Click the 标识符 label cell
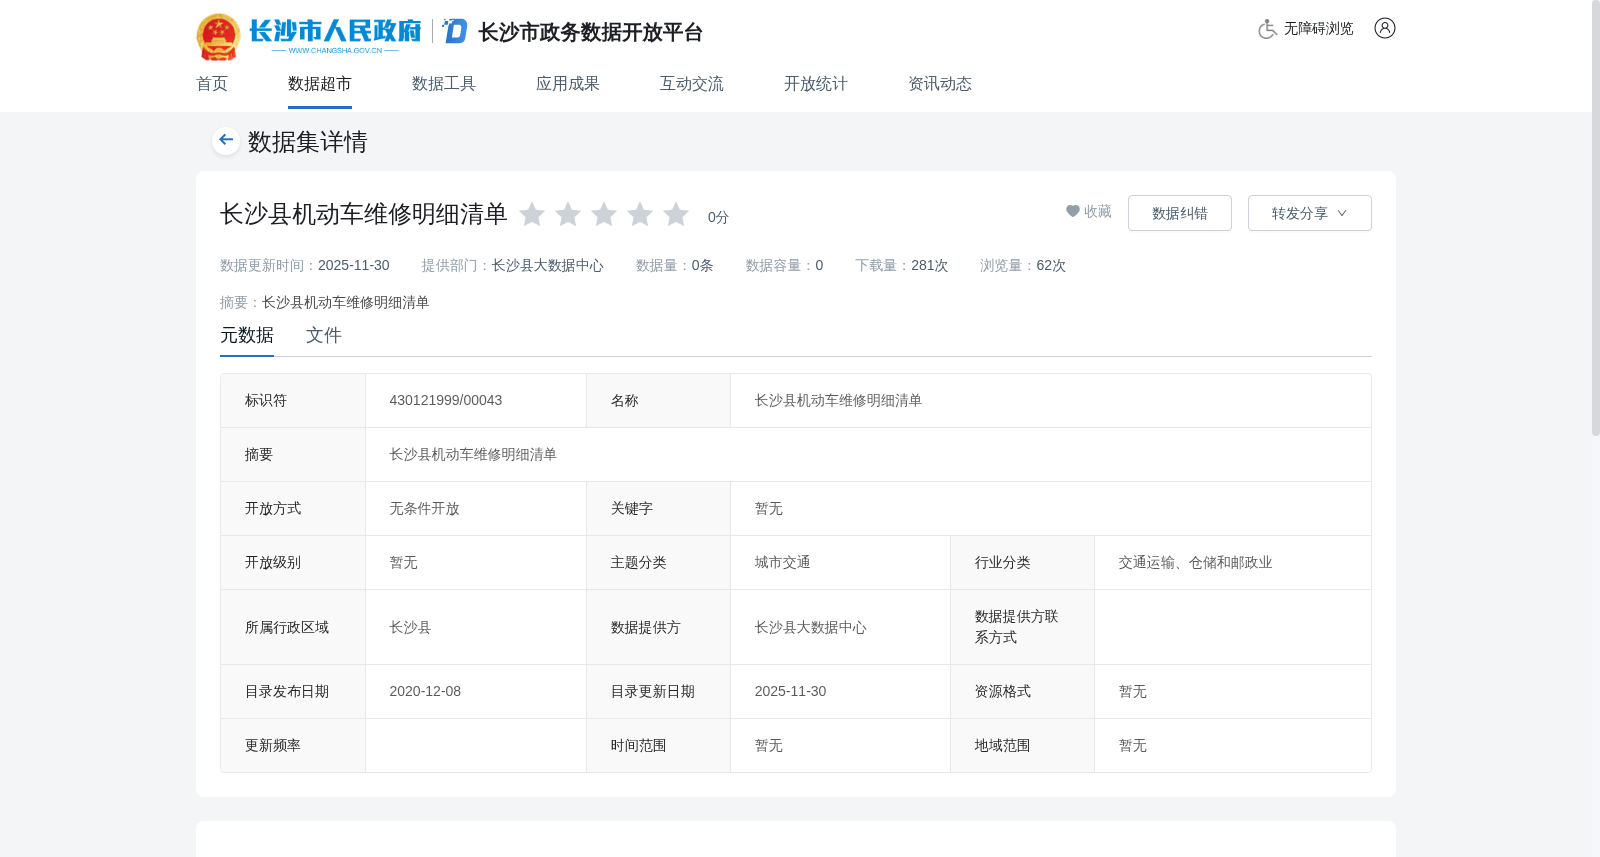1600x857 pixels. pos(293,400)
